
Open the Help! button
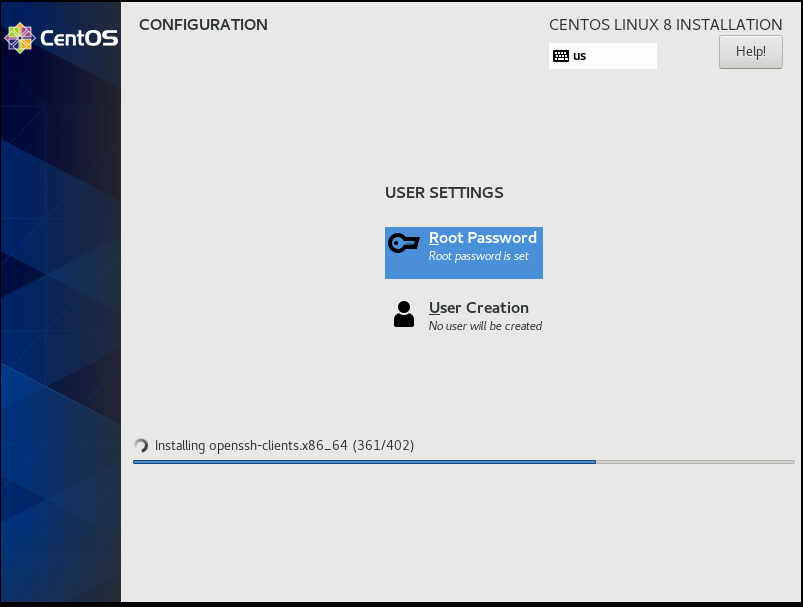(x=750, y=52)
